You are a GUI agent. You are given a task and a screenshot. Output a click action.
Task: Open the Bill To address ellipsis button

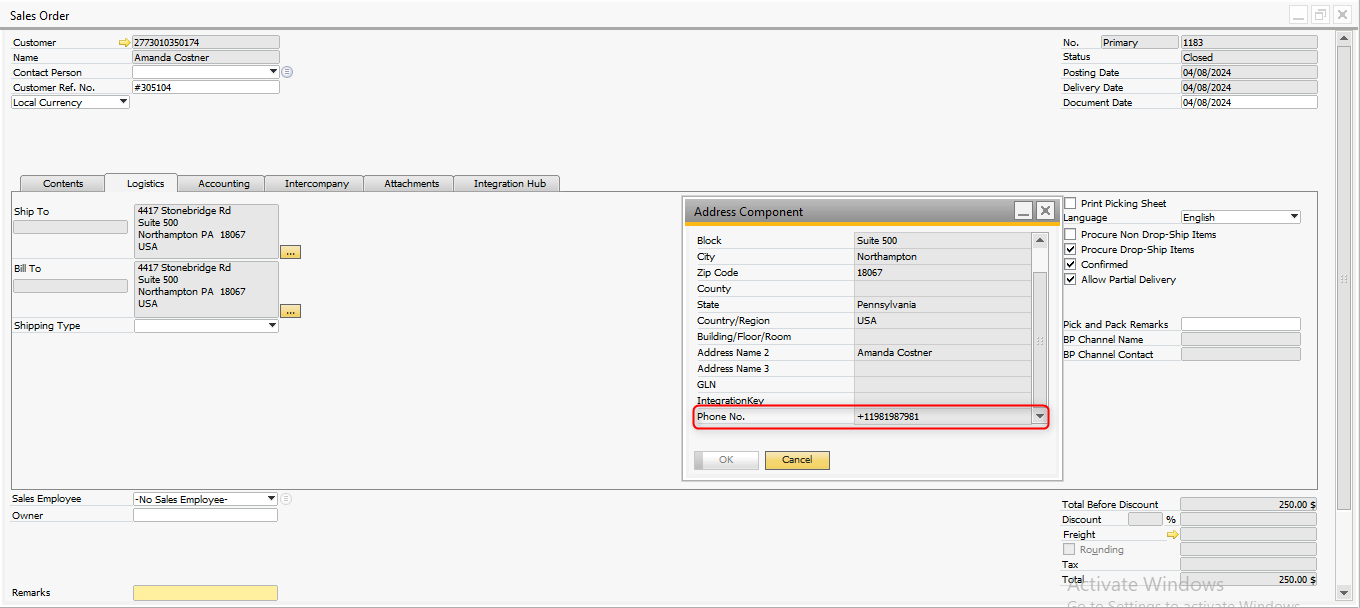[x=290, y=311]
